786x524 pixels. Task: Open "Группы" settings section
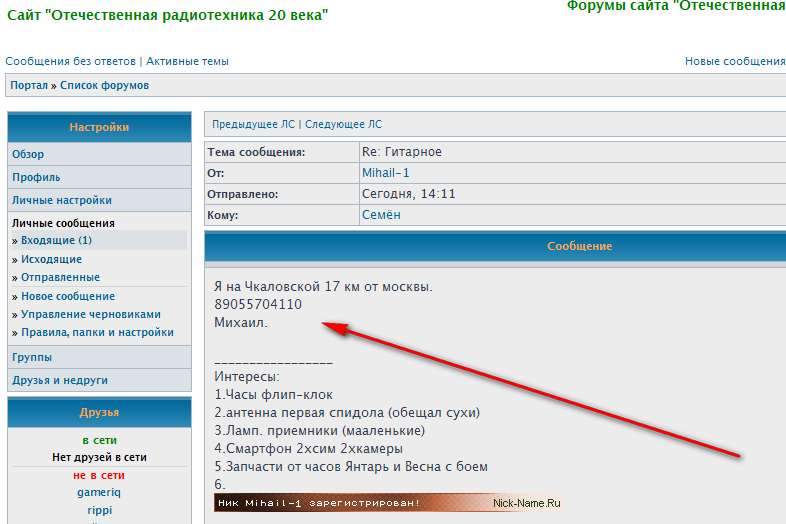click(32, 358)
